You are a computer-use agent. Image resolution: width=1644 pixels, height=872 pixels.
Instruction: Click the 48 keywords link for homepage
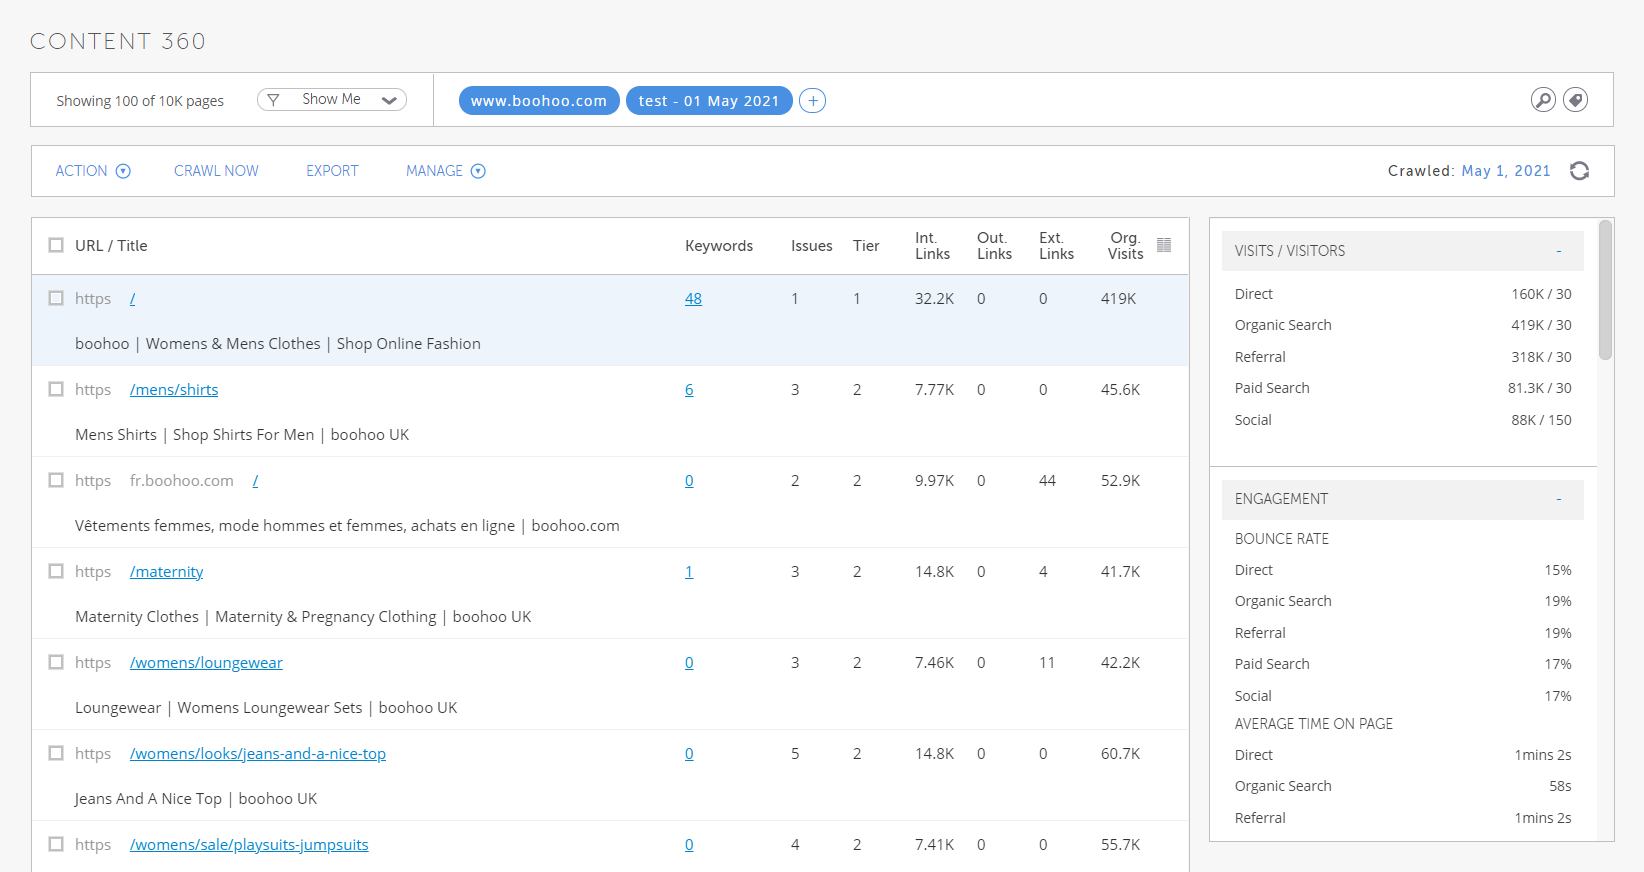click(x=693, y=299)
